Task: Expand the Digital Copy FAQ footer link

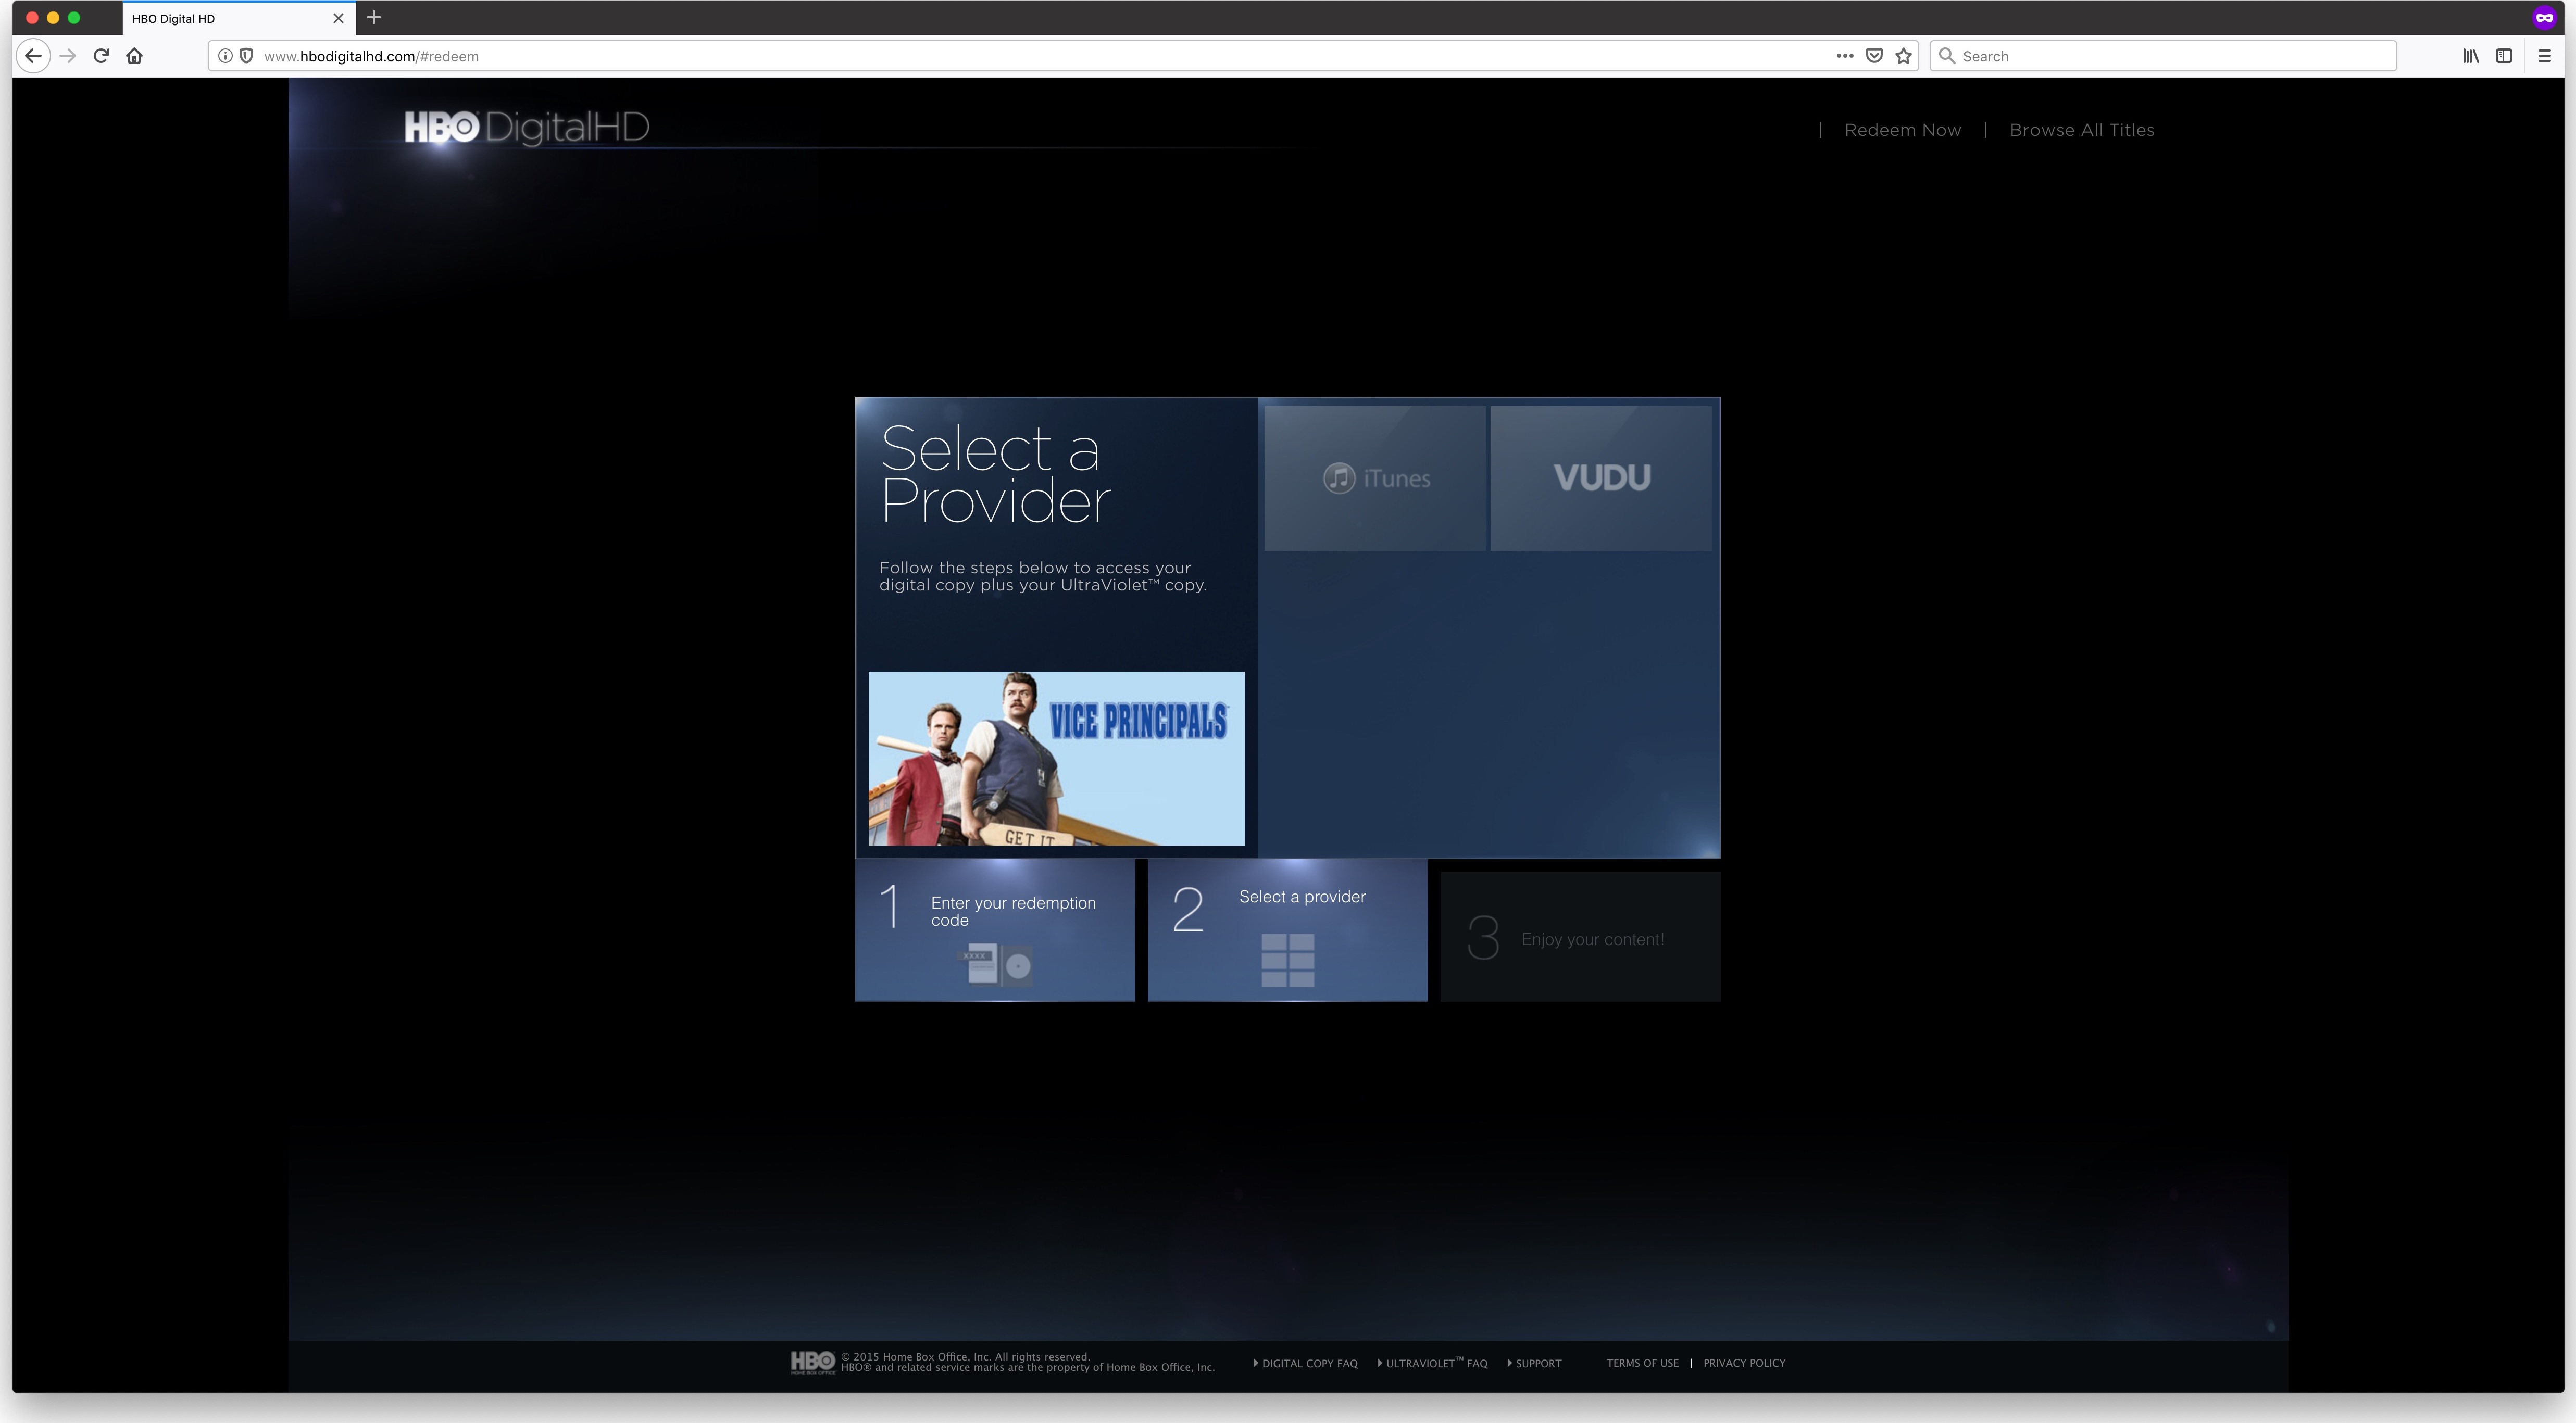Action: [1306, 1363]
